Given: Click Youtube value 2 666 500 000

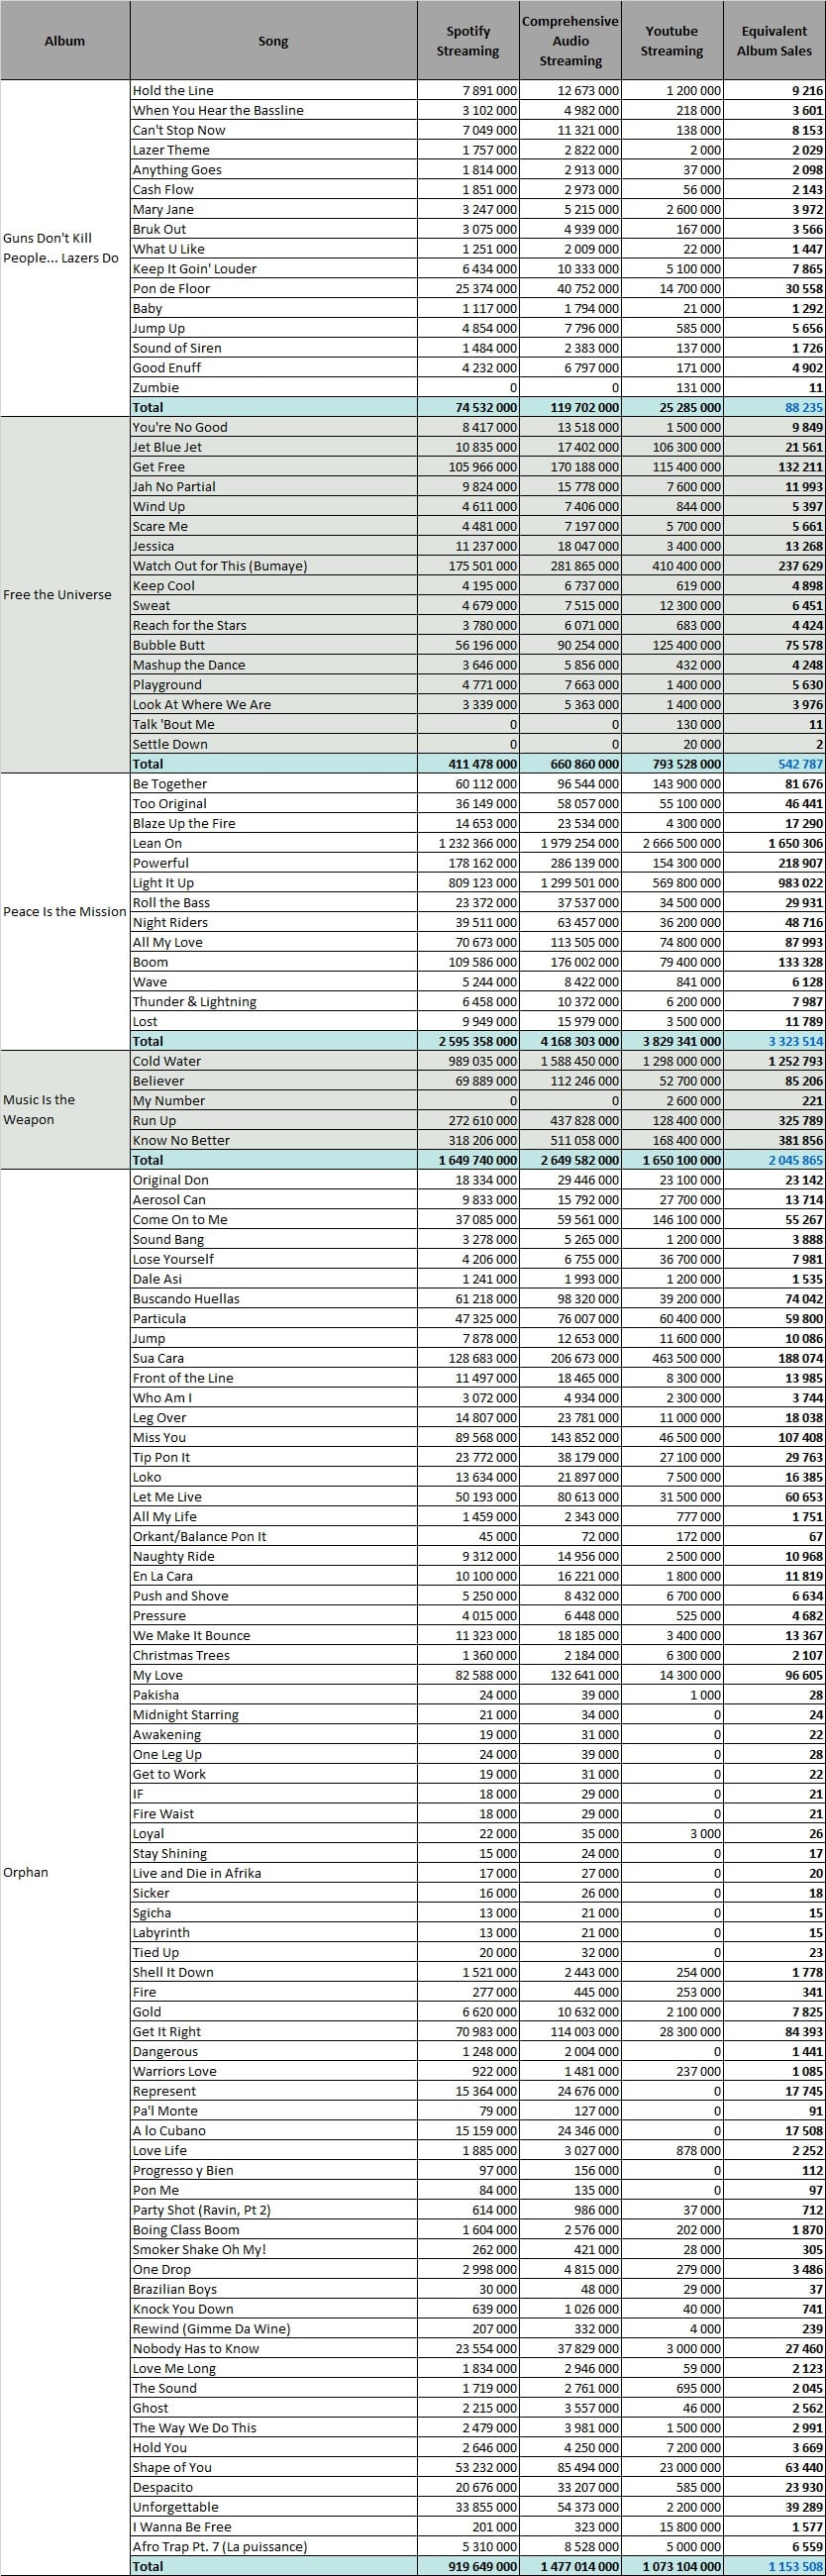Looking at the screenshot, I should coord(681,843).
